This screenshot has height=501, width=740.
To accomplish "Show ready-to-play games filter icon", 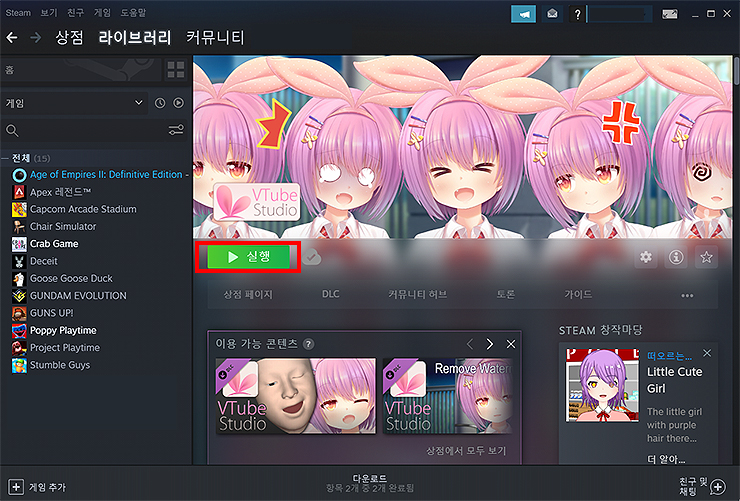I will click(178, 103).
